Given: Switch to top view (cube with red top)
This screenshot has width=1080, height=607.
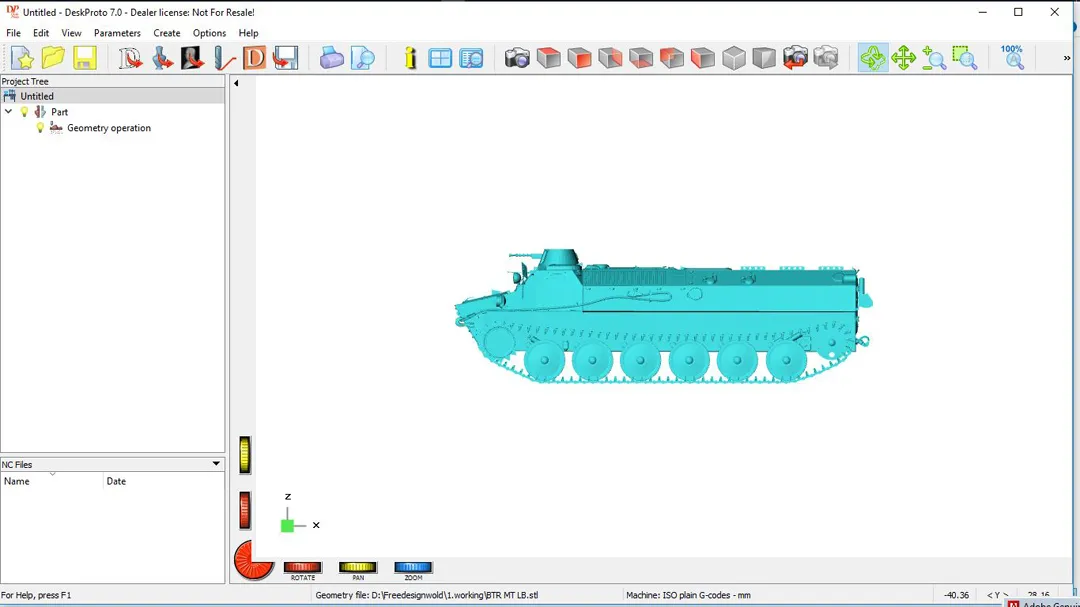Looking at the screenshot, I should [x=548, y=58].
